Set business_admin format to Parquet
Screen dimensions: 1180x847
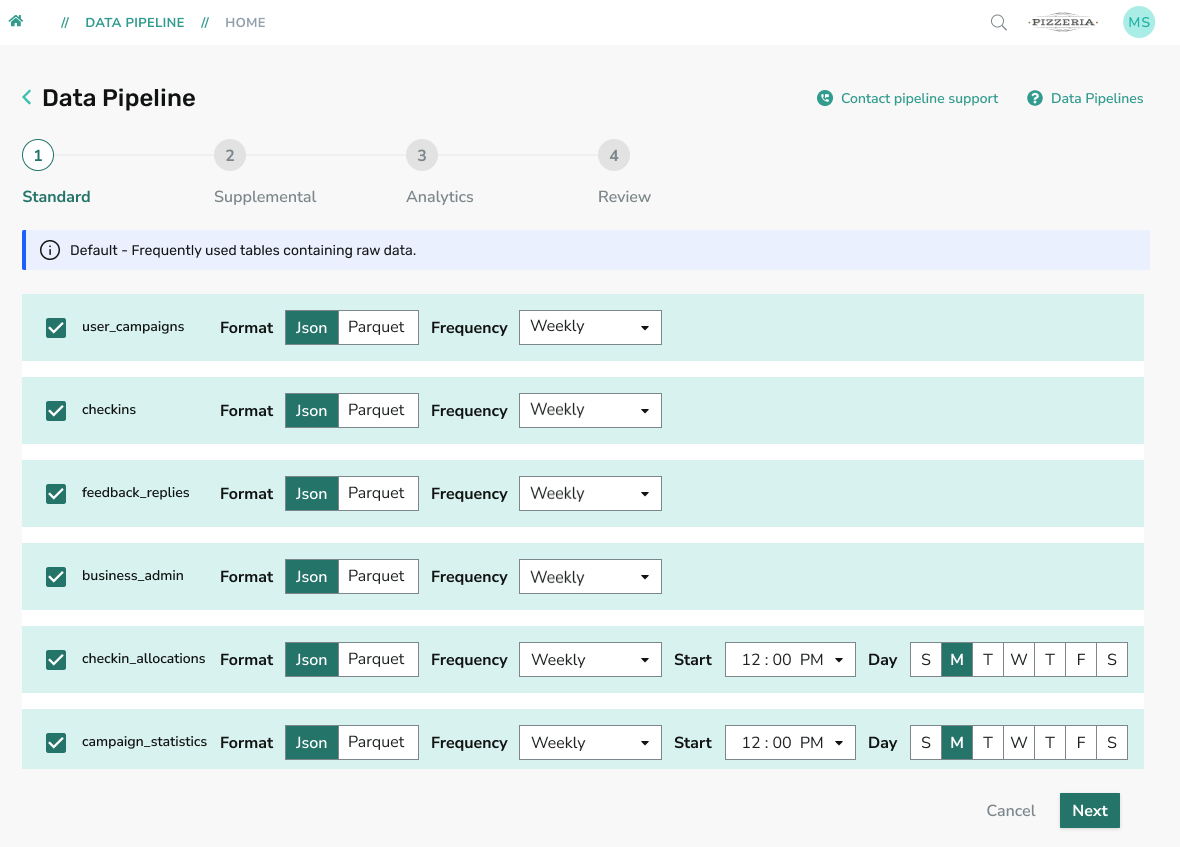(378, 576)
